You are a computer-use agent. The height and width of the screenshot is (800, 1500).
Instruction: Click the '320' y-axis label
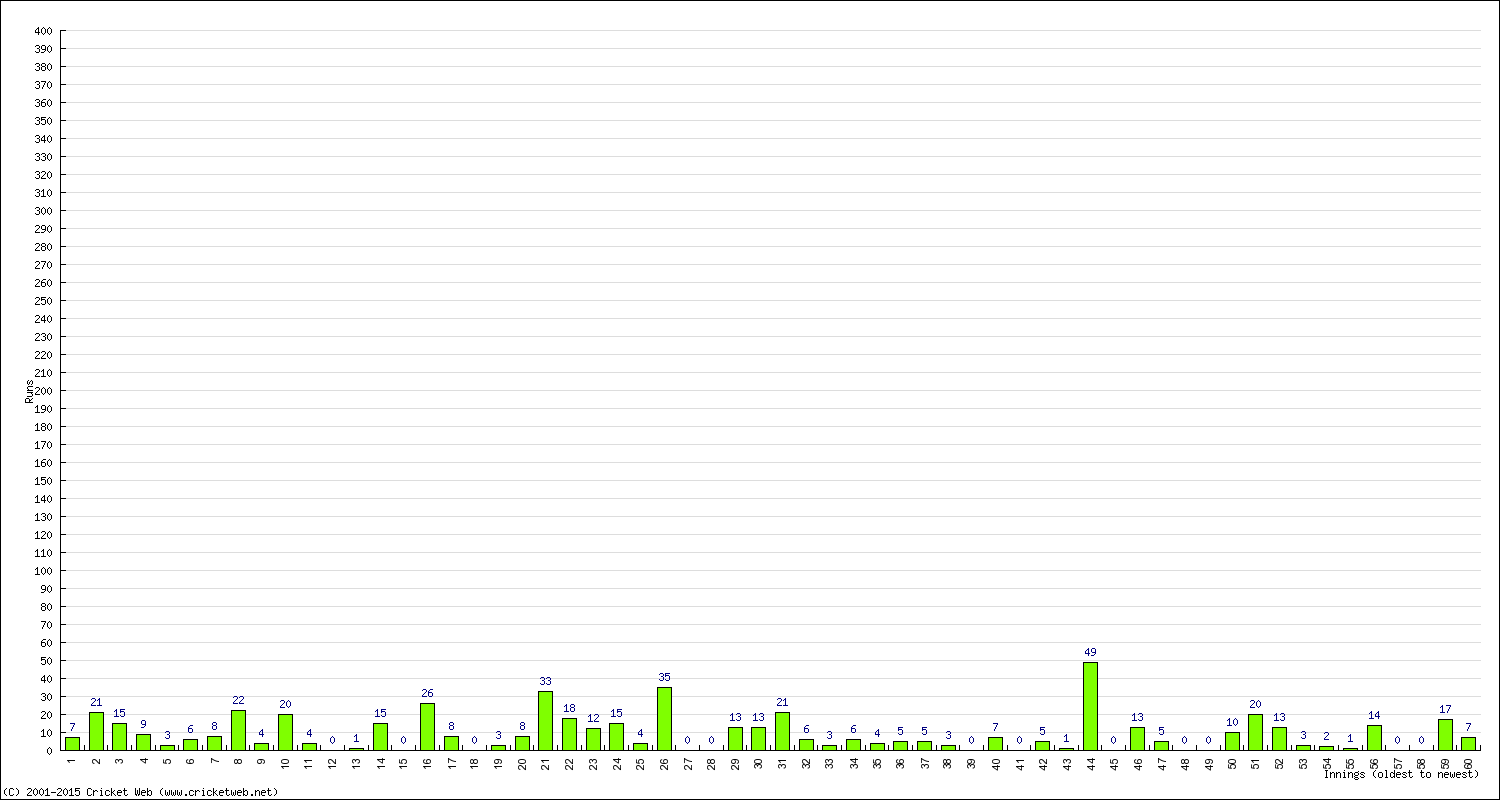pos(43,175)
